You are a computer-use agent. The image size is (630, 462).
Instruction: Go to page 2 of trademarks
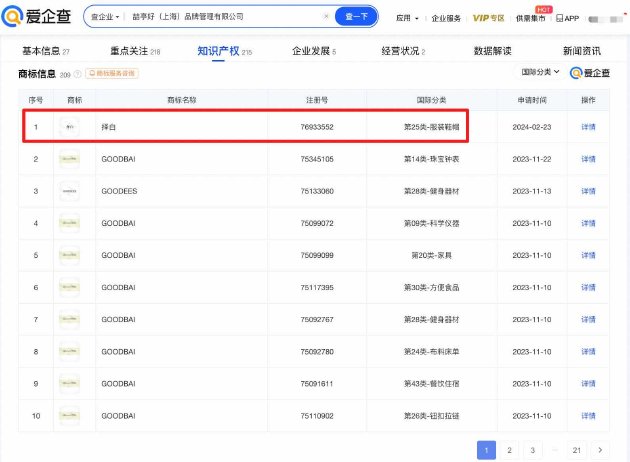(509, 450)
